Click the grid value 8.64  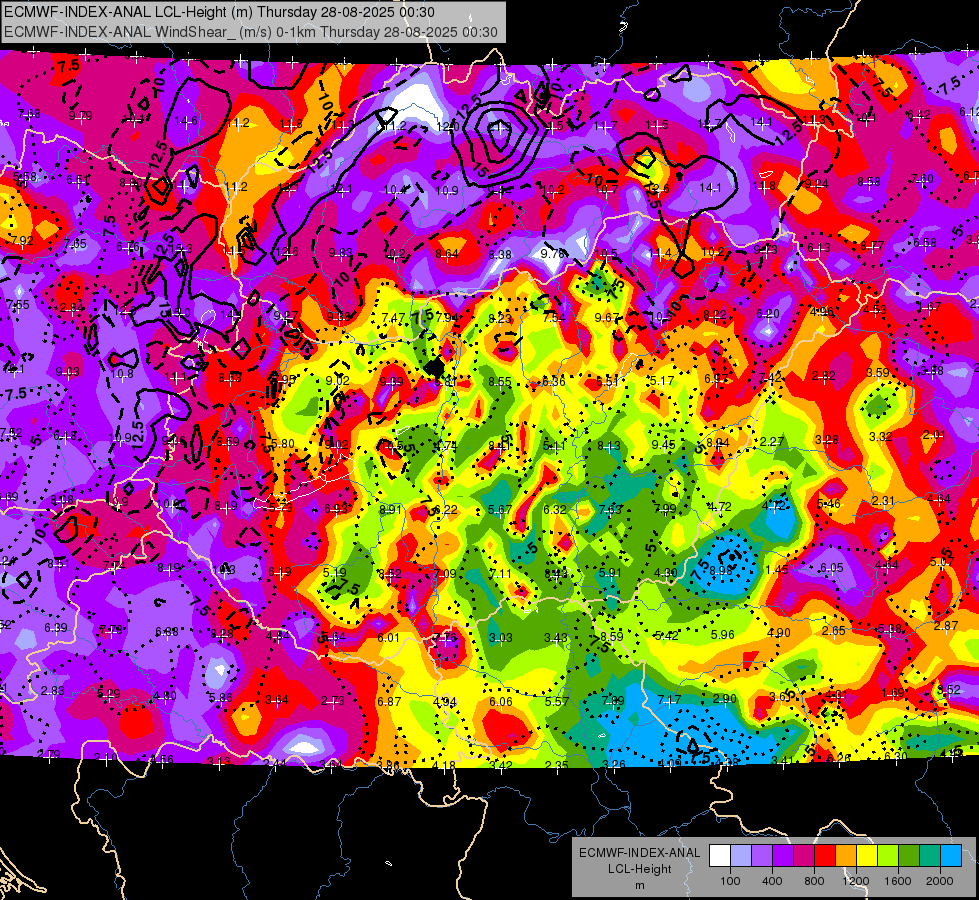point(447,254)
